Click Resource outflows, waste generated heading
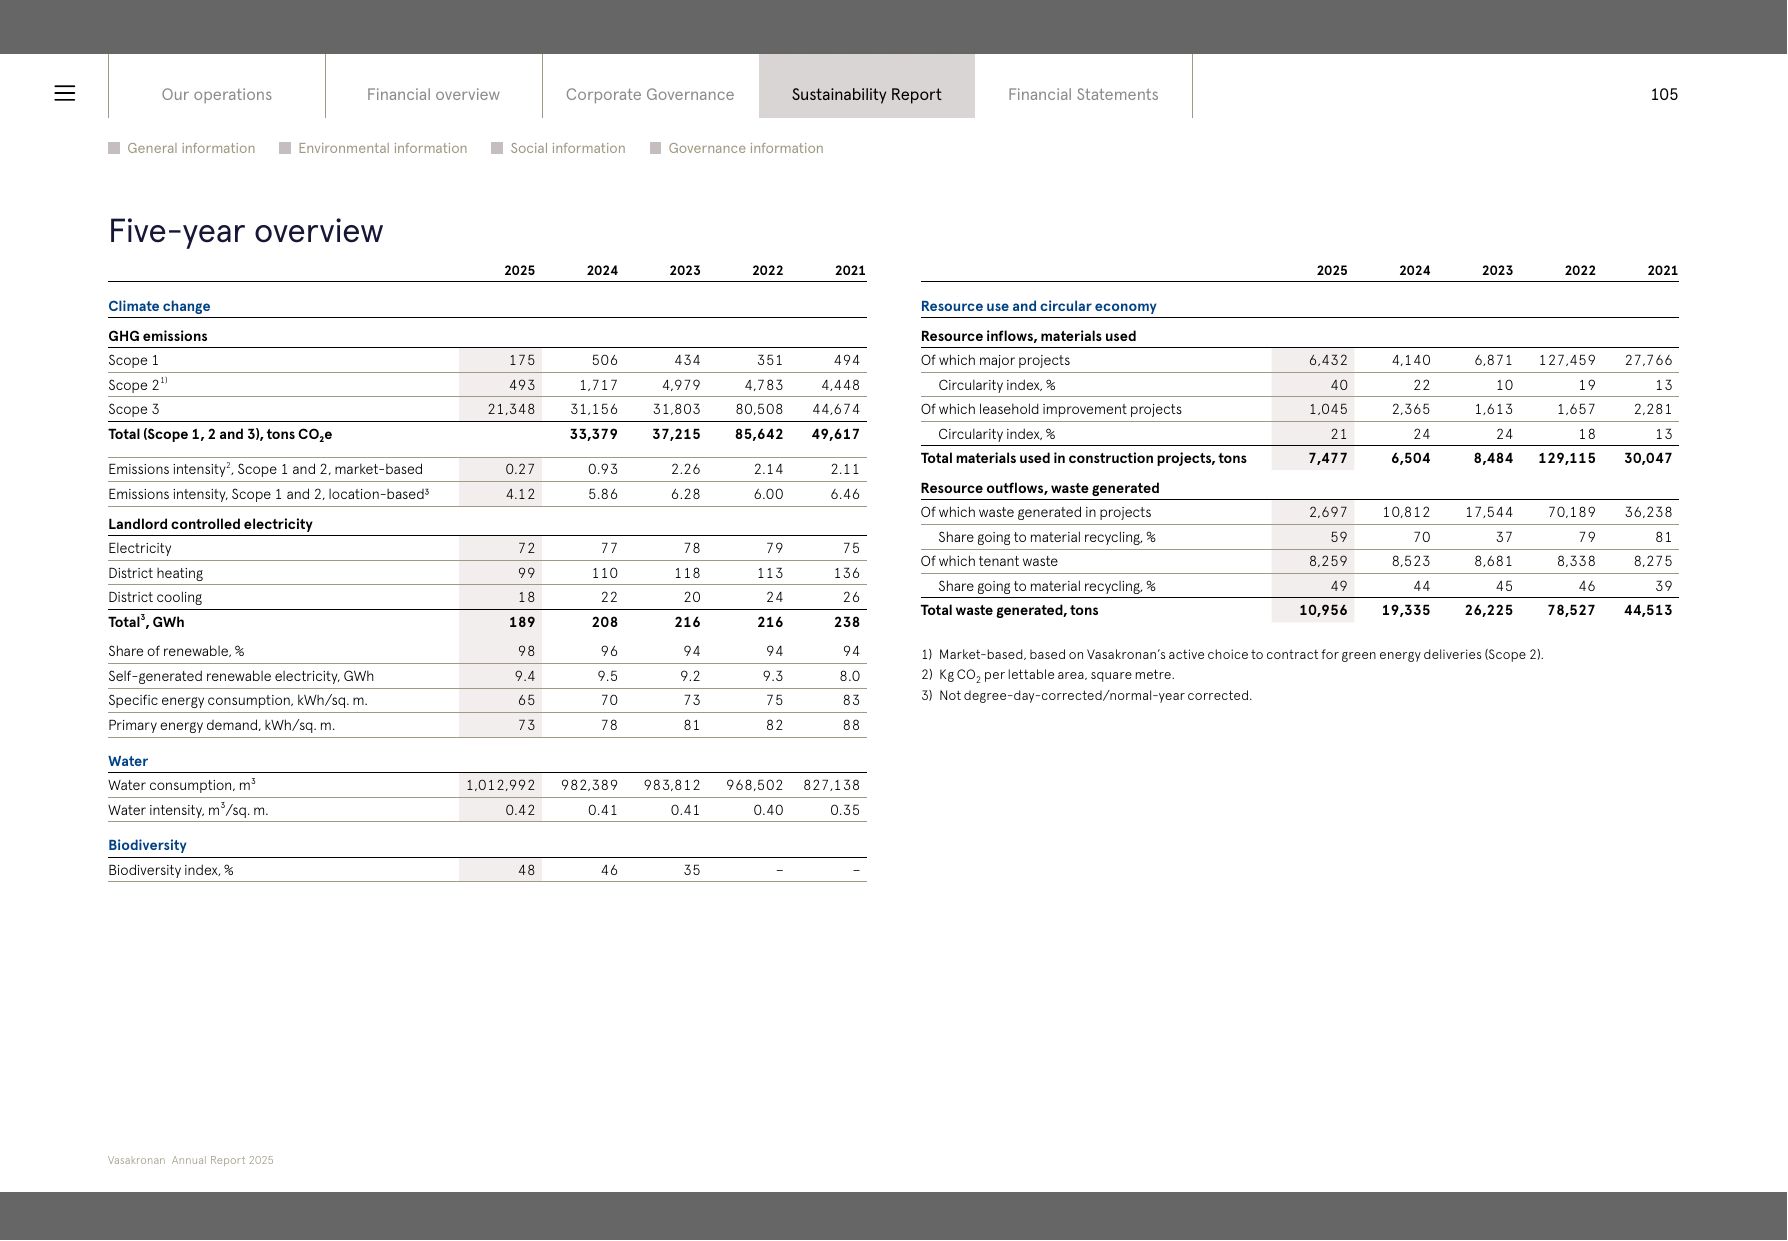This screenshot has width=1788, height=1241. 1040,488
